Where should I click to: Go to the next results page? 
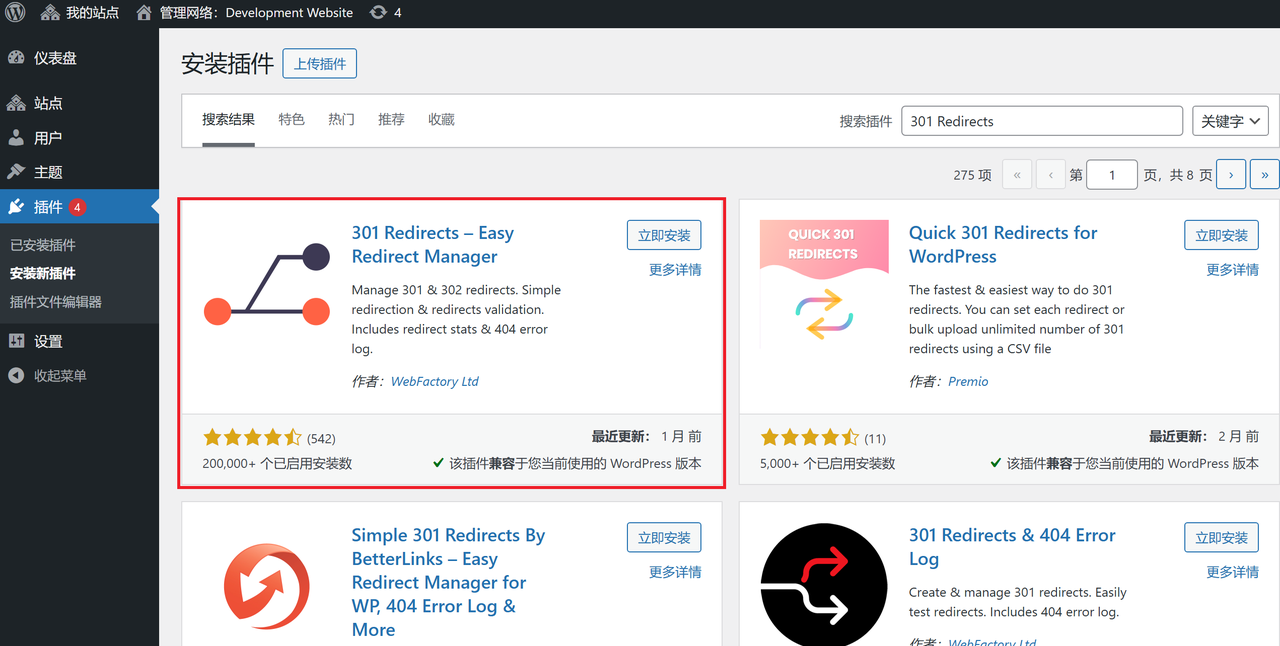1231,174
